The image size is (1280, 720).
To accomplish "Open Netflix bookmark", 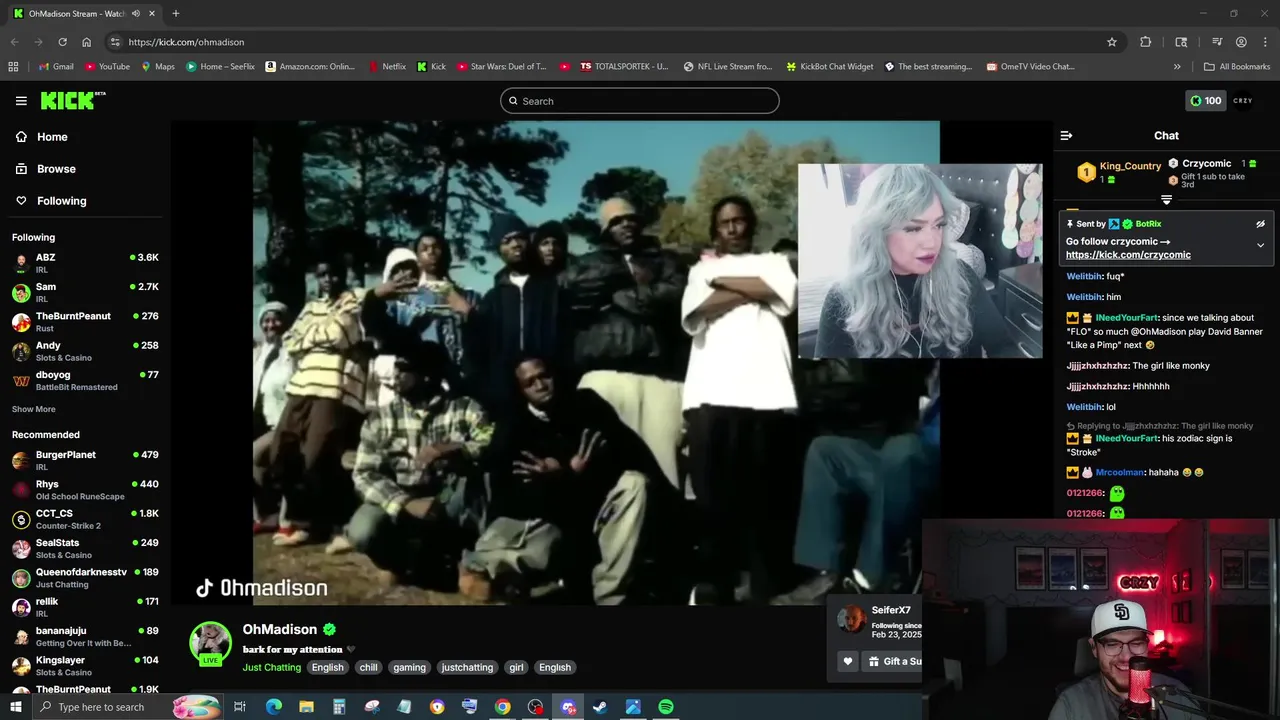I will (387, 67).
